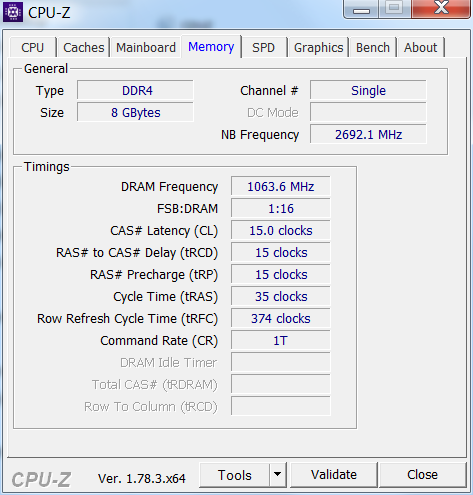Click the memory Type field showing DDR4

coord(135,90)
